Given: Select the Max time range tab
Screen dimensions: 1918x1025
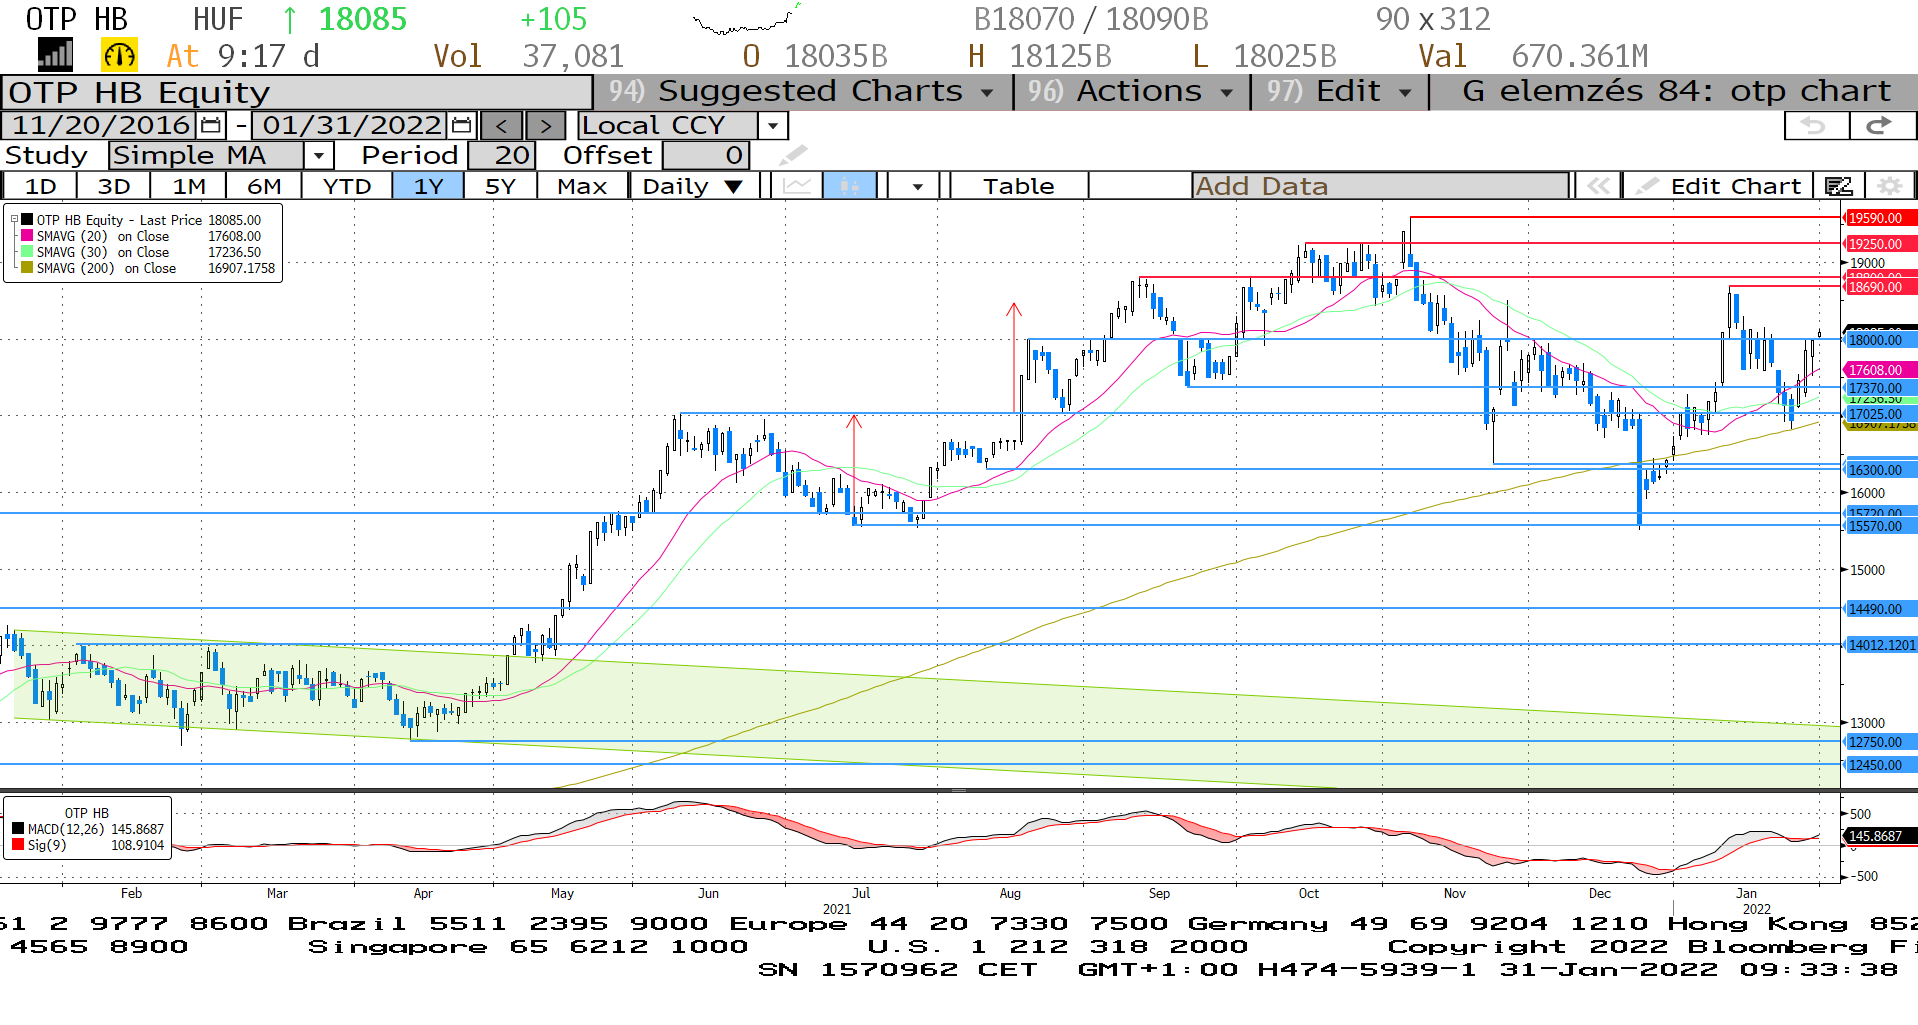Looking at the screenshot, I should coord(582,186).
